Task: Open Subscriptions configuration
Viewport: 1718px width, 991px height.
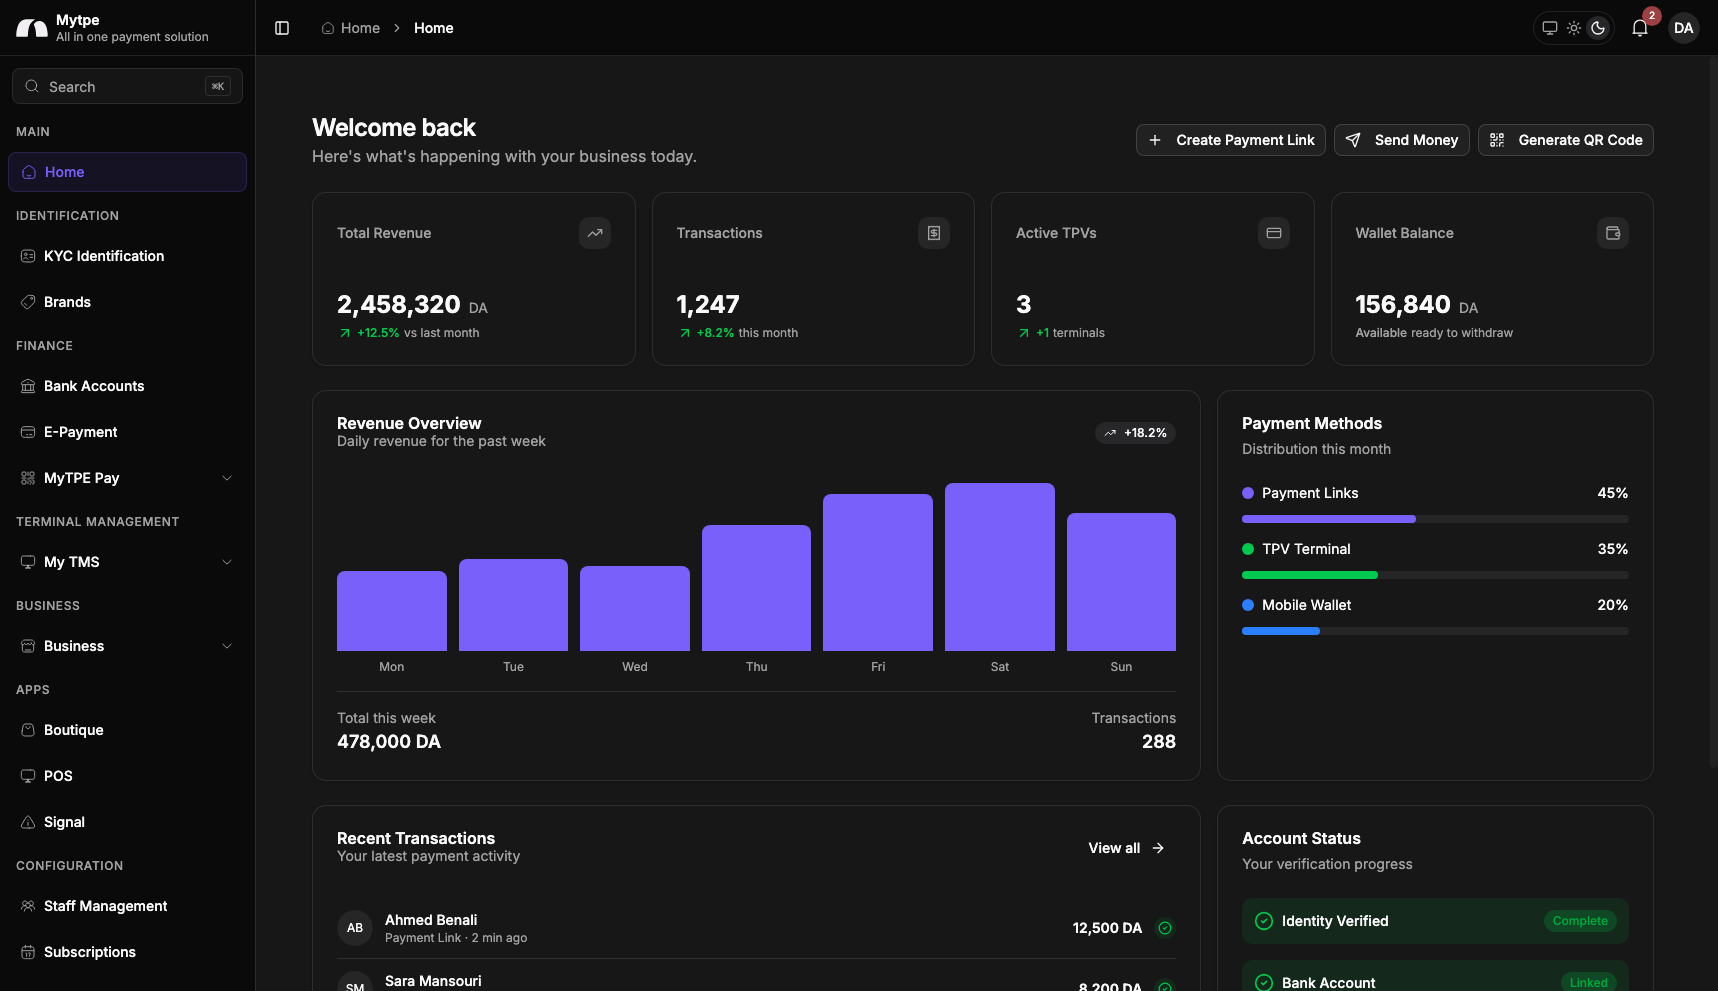Action: pos(89,952)
